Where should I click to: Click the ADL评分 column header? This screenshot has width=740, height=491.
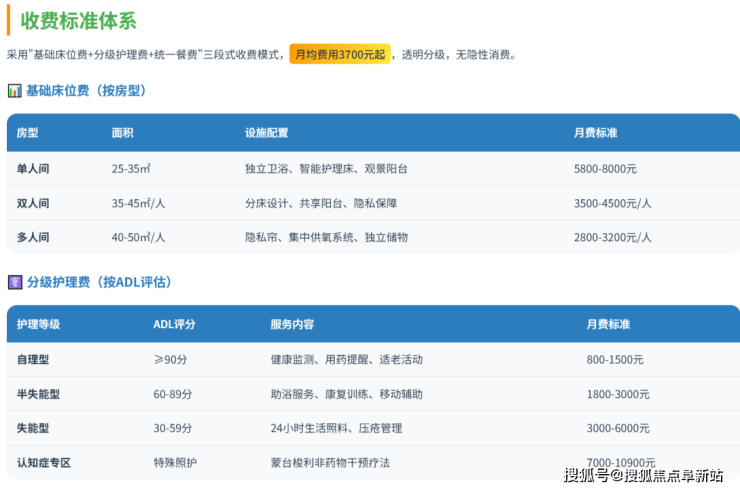[x=173, y=324]
